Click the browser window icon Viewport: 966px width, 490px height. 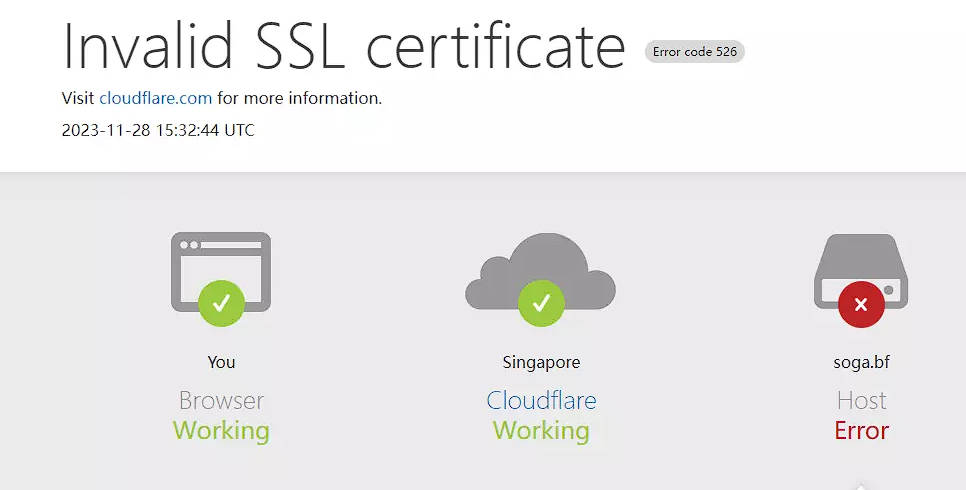(x=221, y=262)
